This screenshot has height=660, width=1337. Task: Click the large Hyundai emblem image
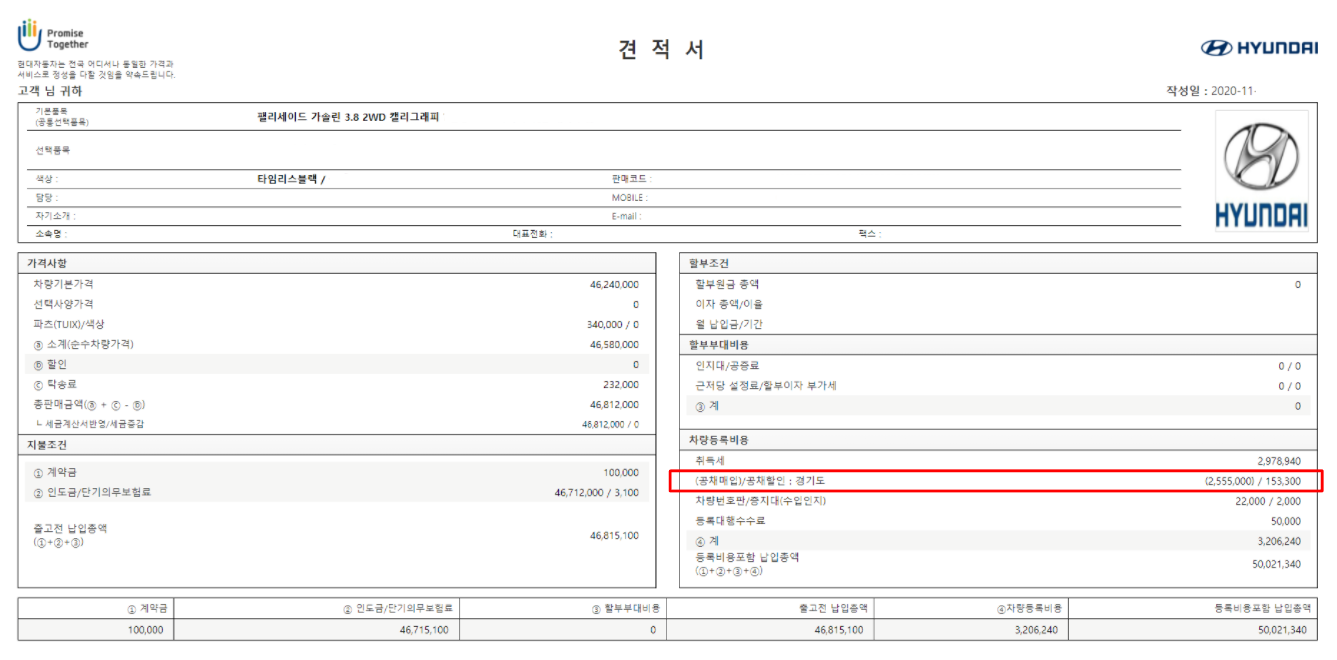point(1261,170)
